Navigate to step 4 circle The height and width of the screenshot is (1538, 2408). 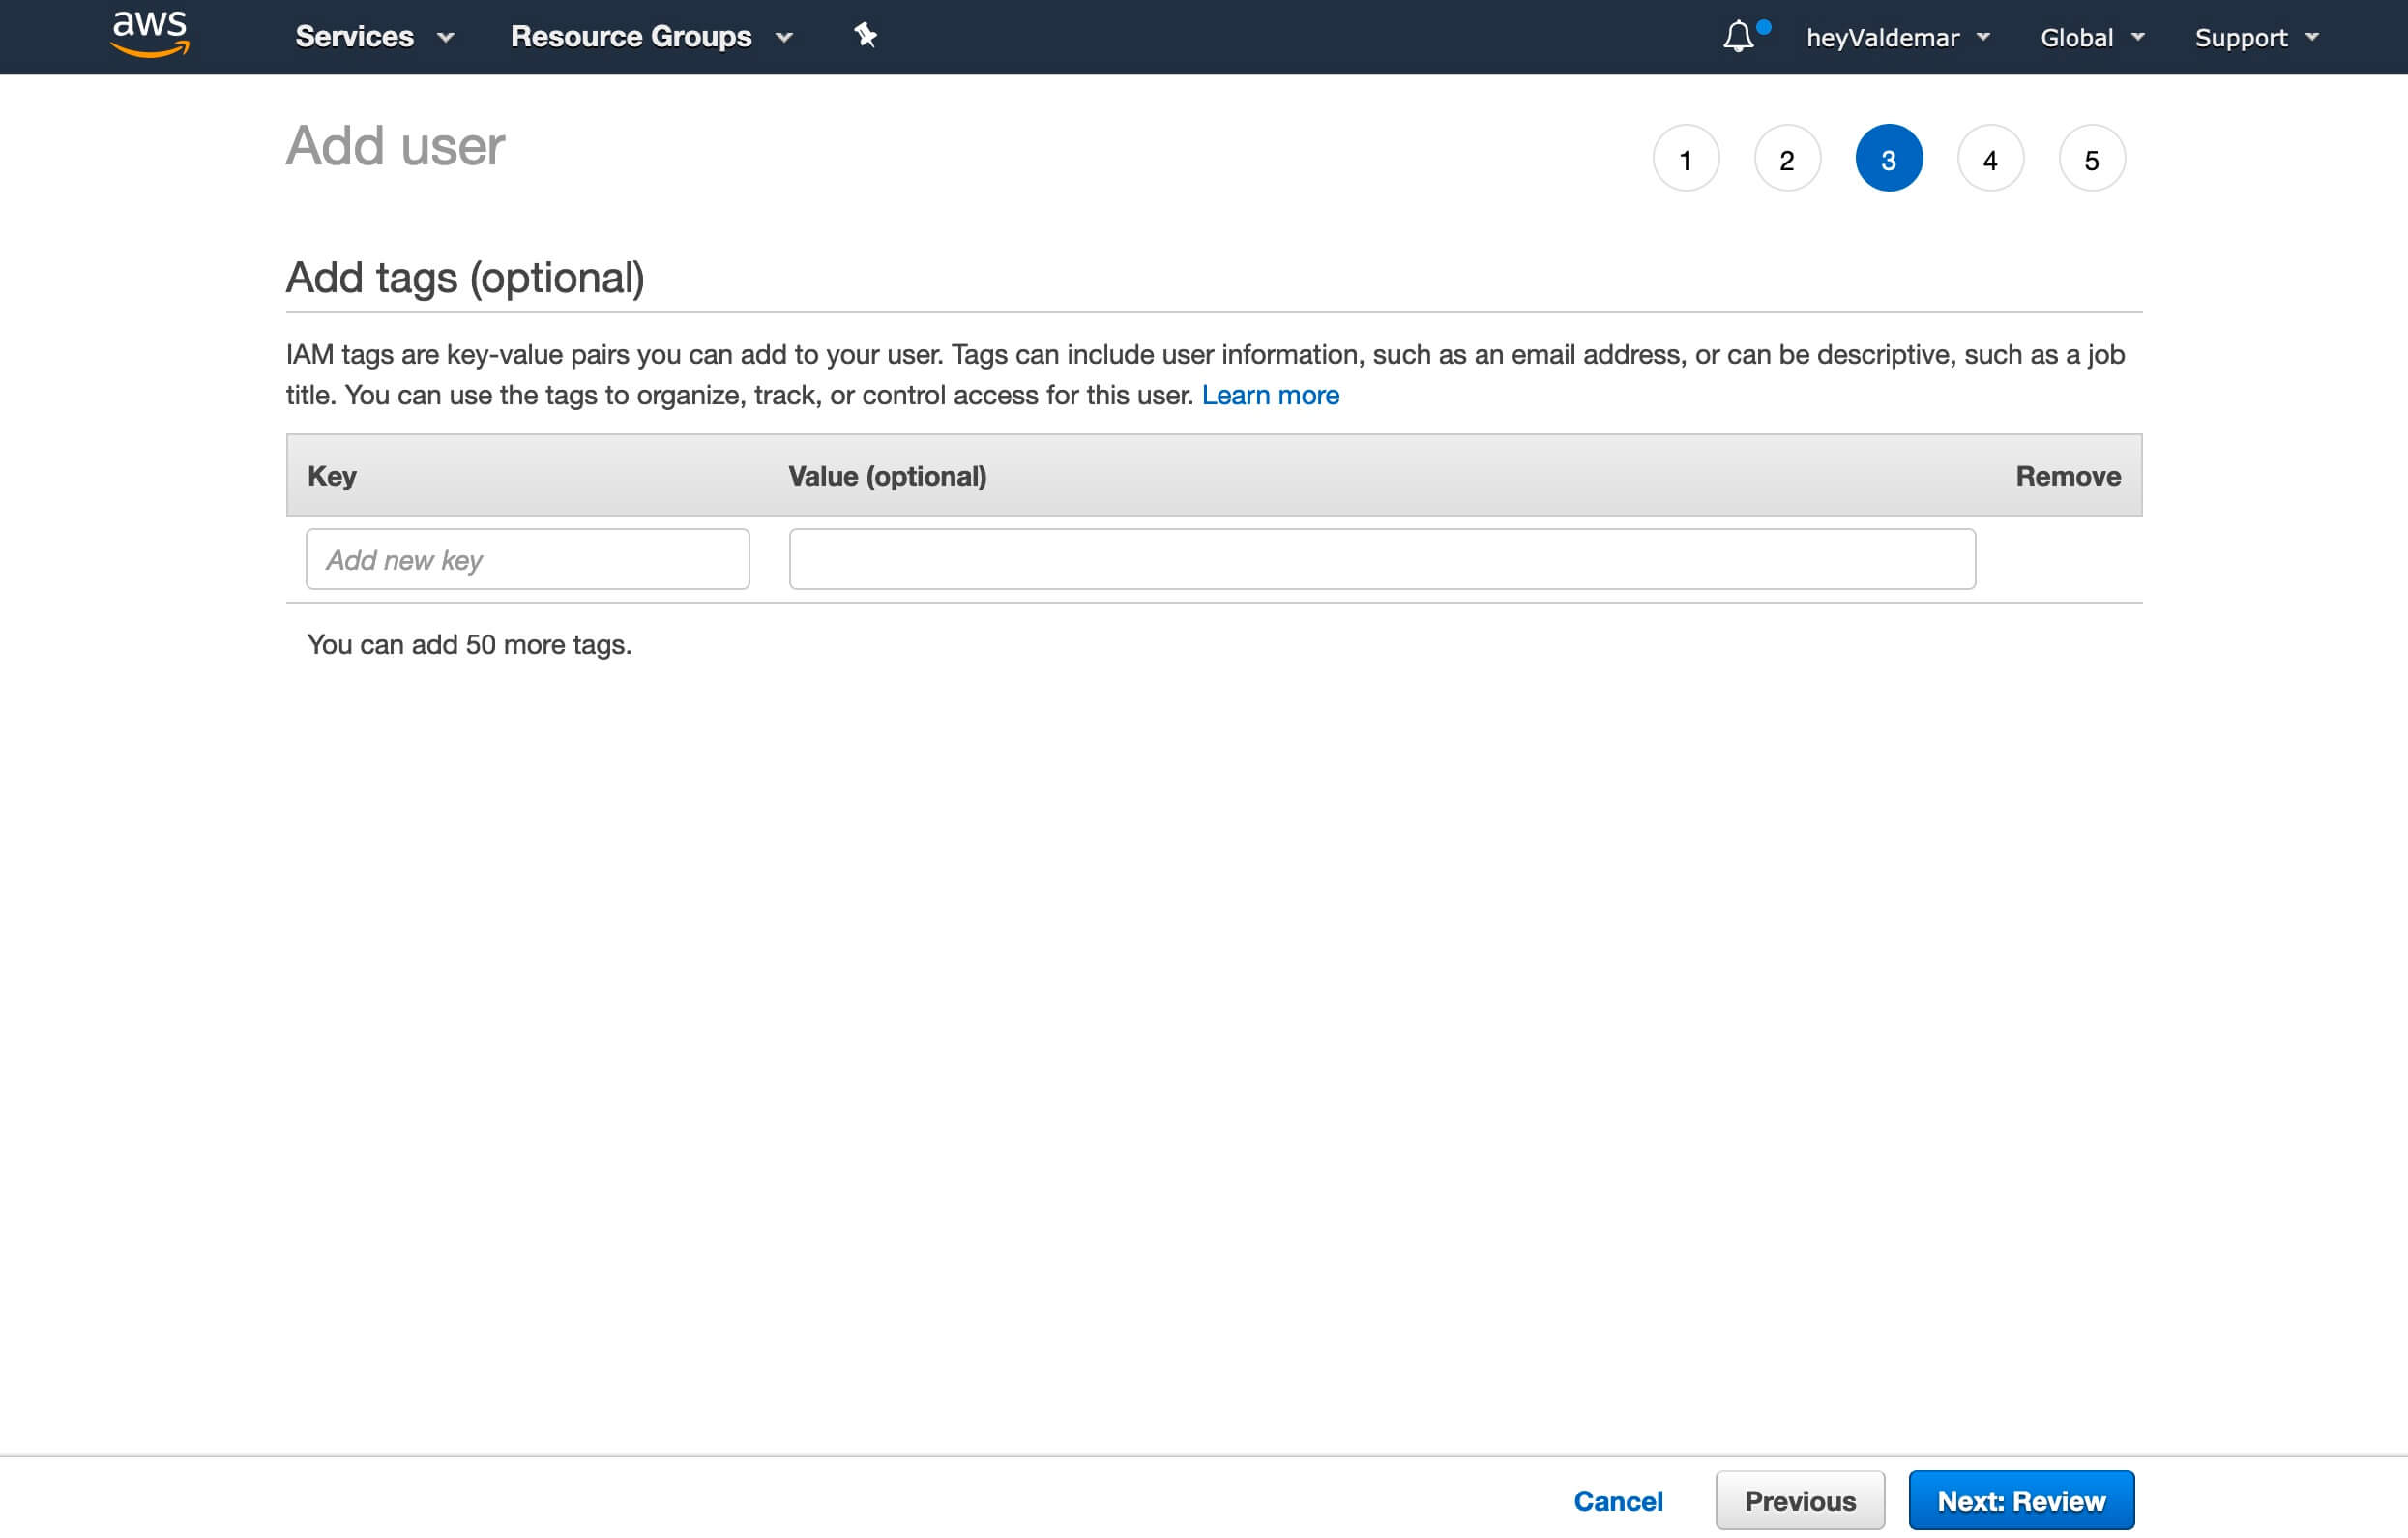coord(1988,160)
